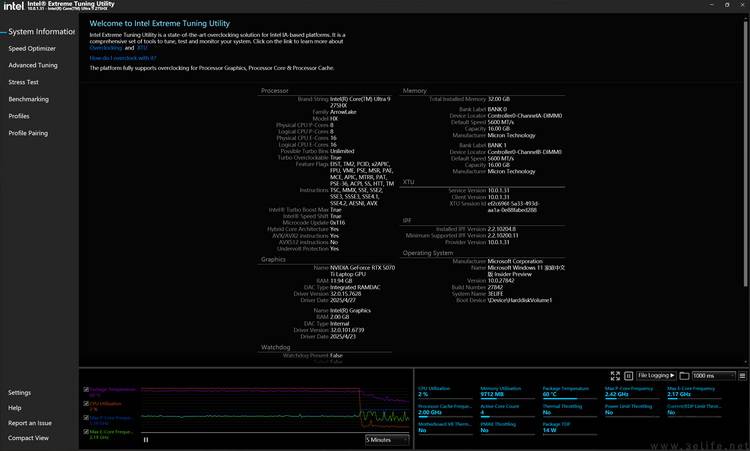This screenshot has height=451, width=750.
Task: Click the Intel logo in title bar
Action: [13, 6]
